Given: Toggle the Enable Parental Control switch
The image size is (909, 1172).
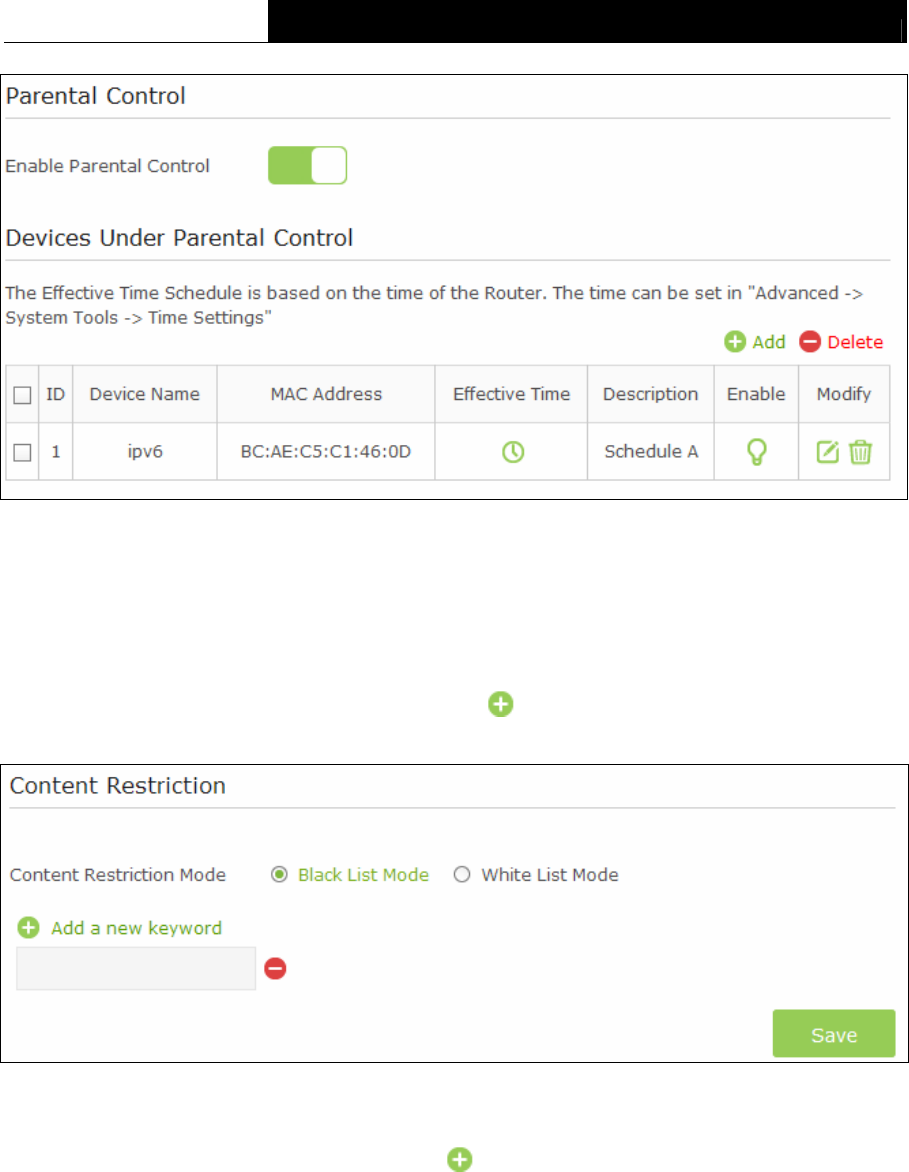Looking at the screenshot, I should coord(307,165).
